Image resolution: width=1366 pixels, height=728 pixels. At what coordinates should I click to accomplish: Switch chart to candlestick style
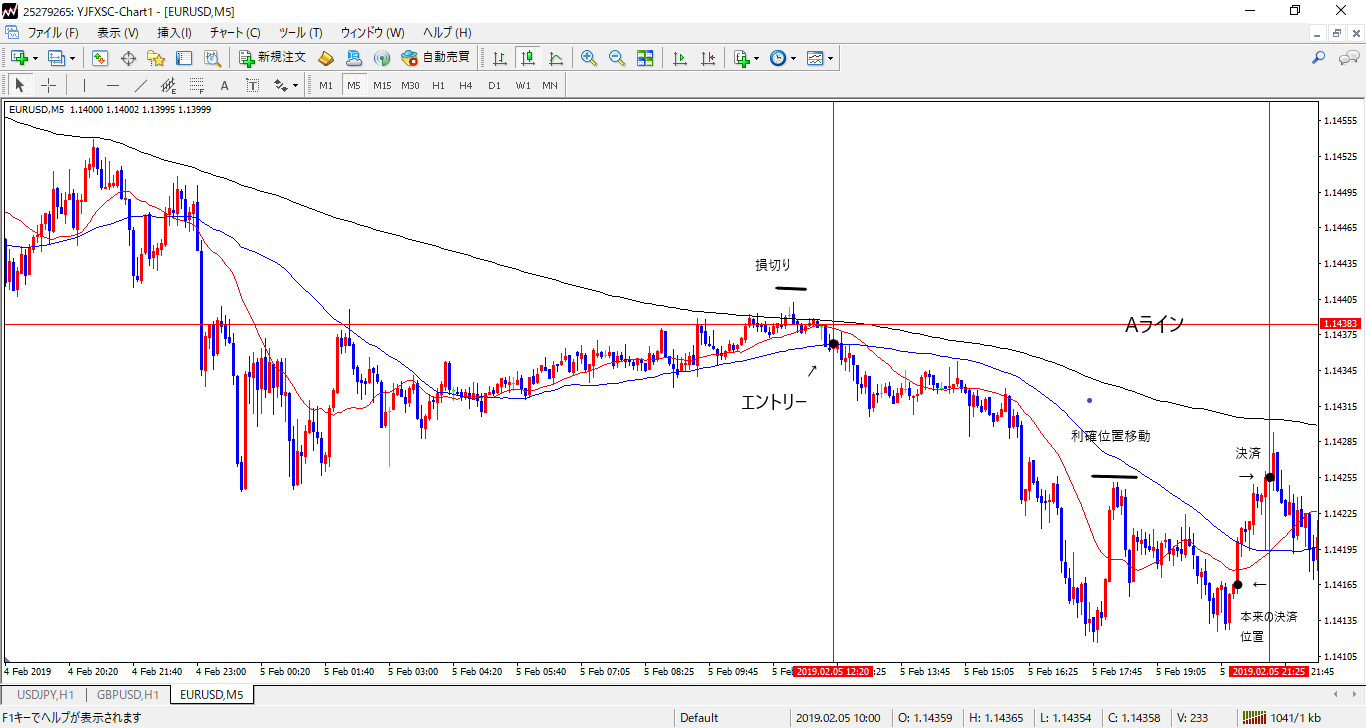point(527,58)
